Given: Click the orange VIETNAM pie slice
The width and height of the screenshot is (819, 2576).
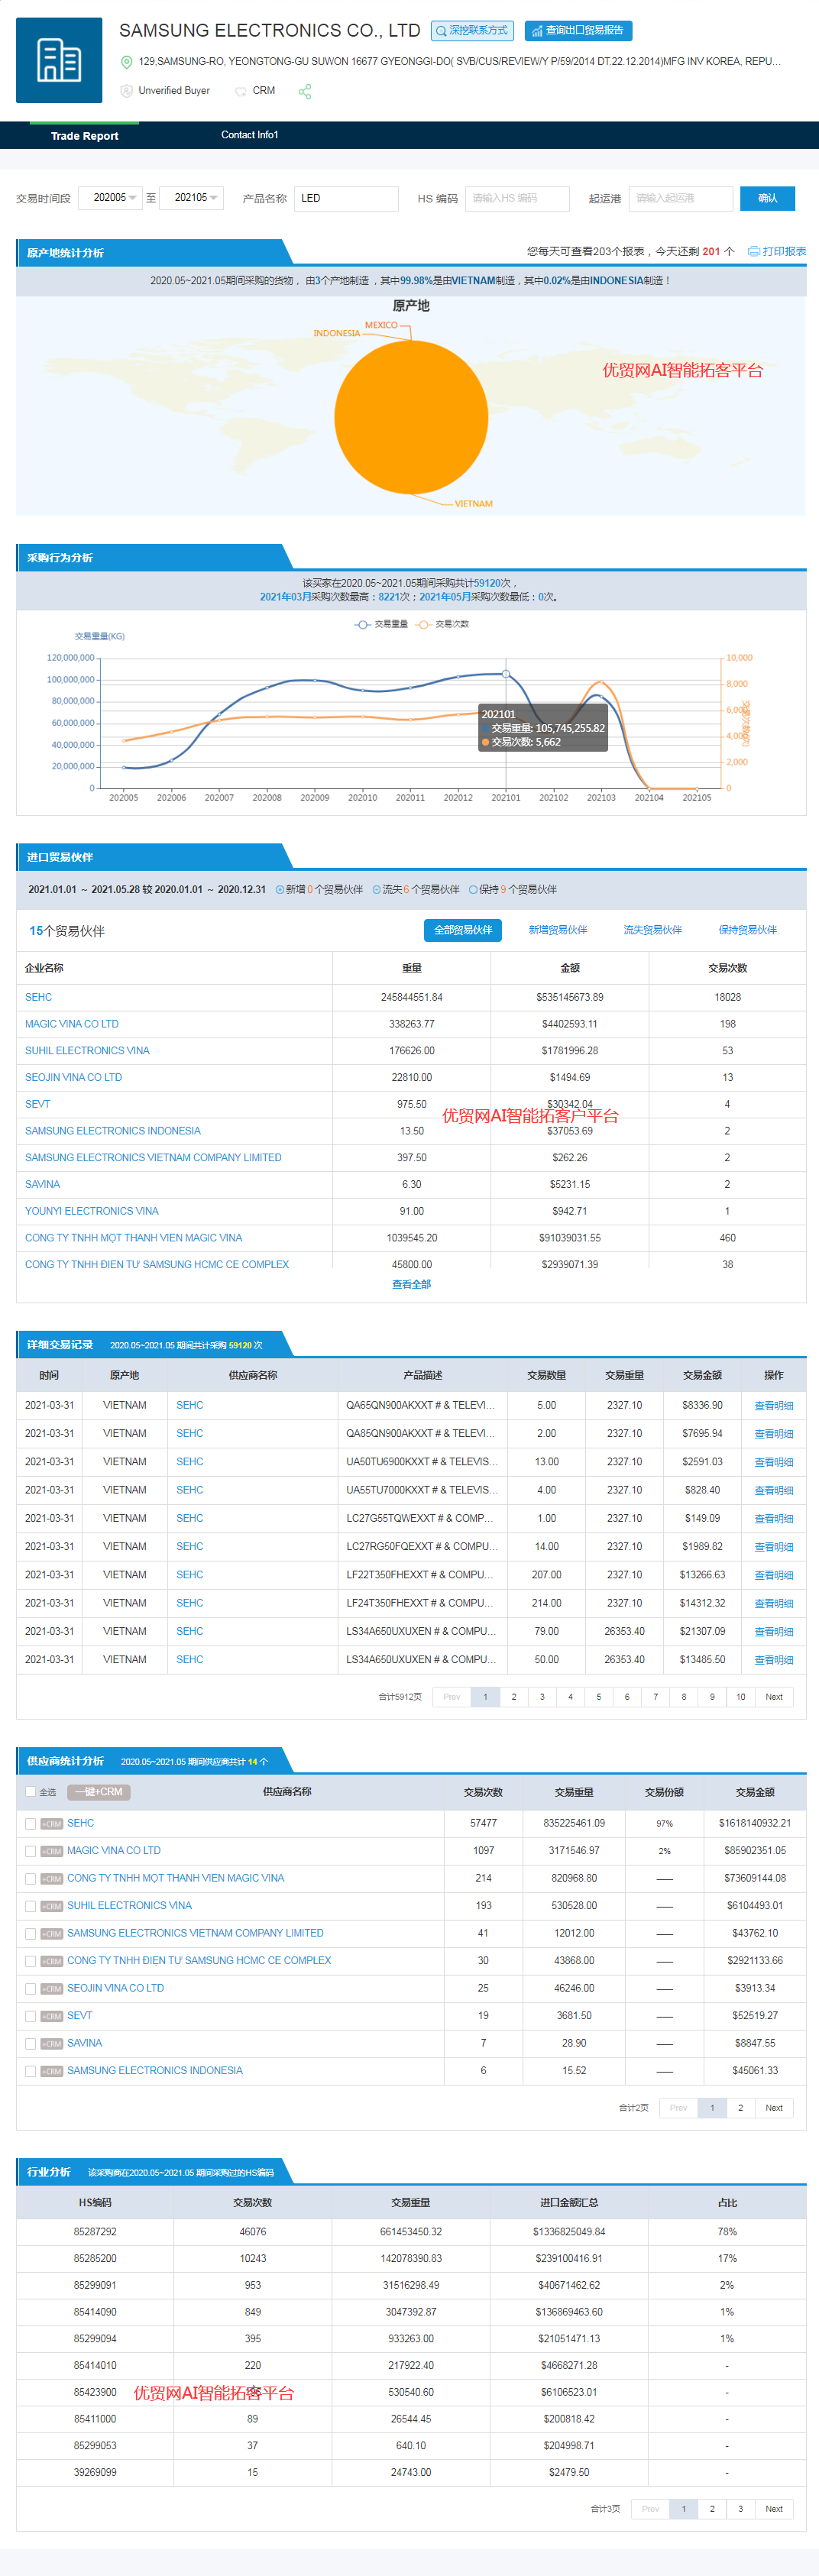Looking at the screenshot, I should click(x=411, y=417).
